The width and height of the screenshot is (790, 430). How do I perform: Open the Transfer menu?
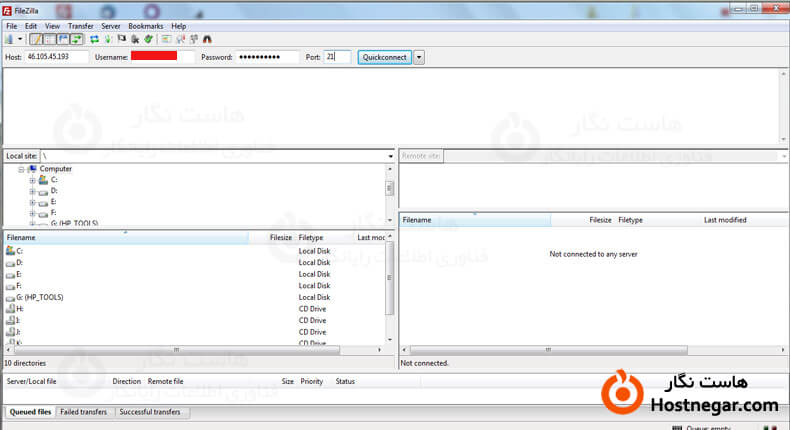pos(81,26)
